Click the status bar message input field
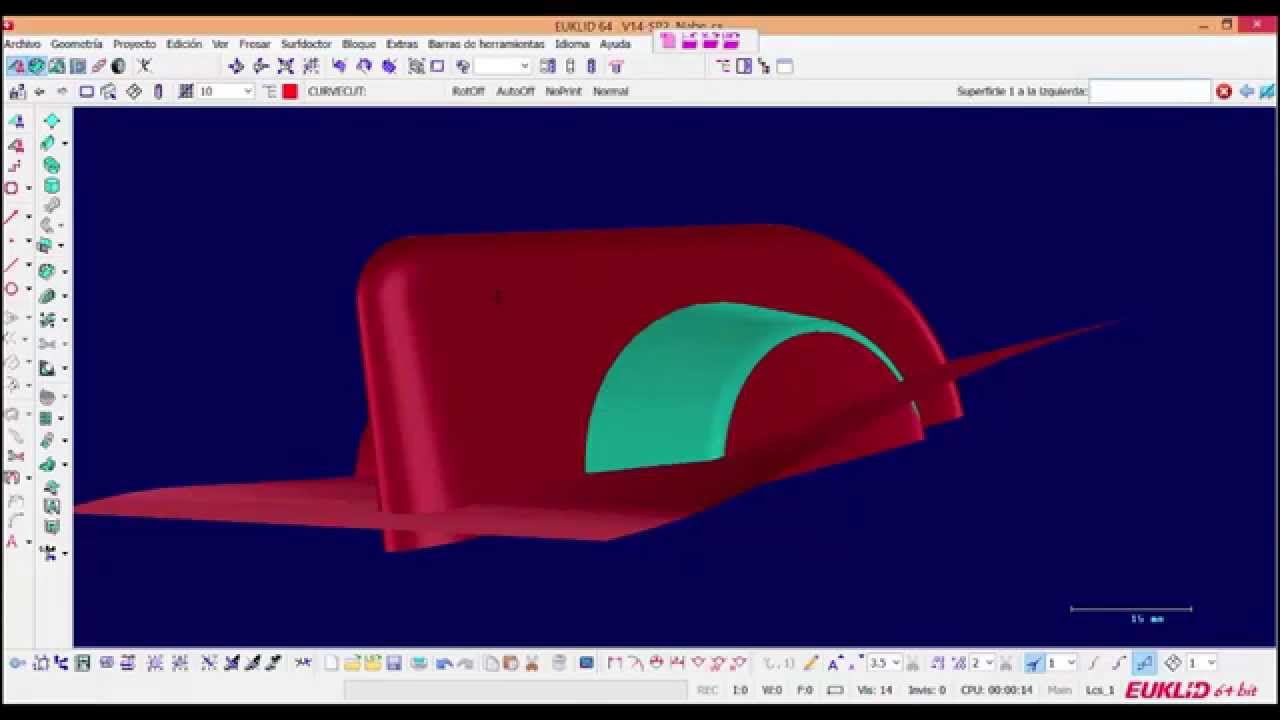Screen dimensions: 1280x720 (516, 690)
